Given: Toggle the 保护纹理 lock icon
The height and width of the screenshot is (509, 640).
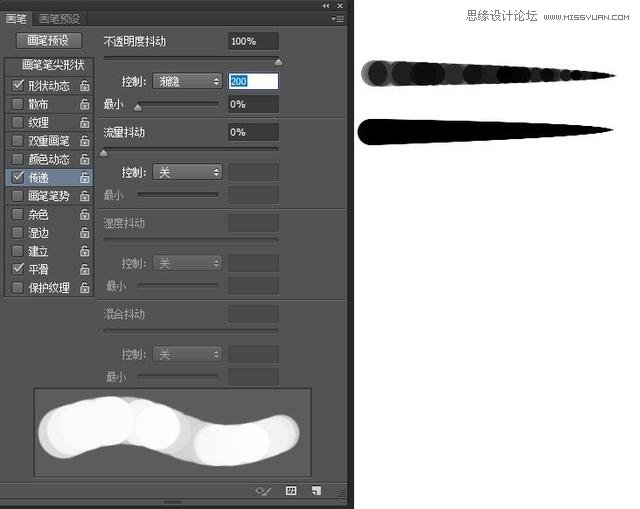Looking at the screenshot, I should 84,288.
